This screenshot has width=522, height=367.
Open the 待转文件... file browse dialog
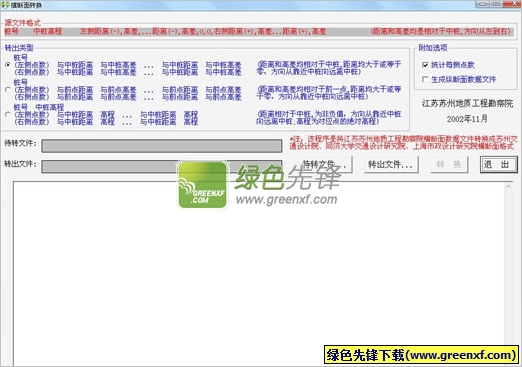coord(322,164)
